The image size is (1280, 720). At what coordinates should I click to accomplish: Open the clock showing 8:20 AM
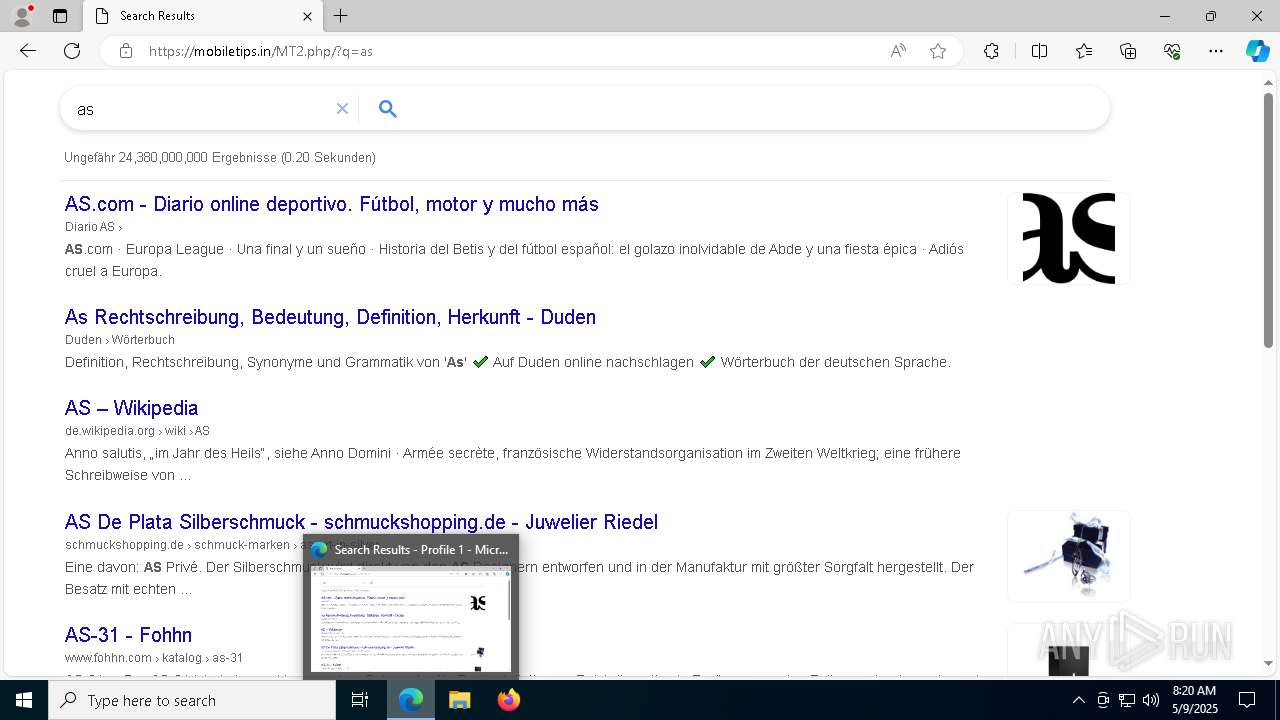(x=1194, y=700)
